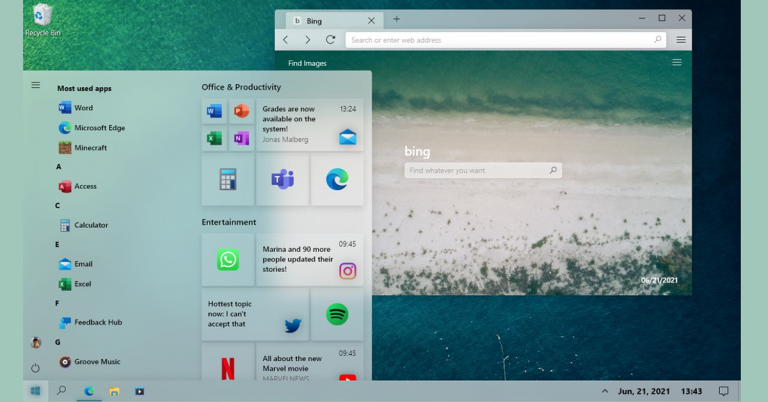Viewport: 768px width, 402px height.
Task: Open the Netflix tile
Action: [x=228, y=362]
